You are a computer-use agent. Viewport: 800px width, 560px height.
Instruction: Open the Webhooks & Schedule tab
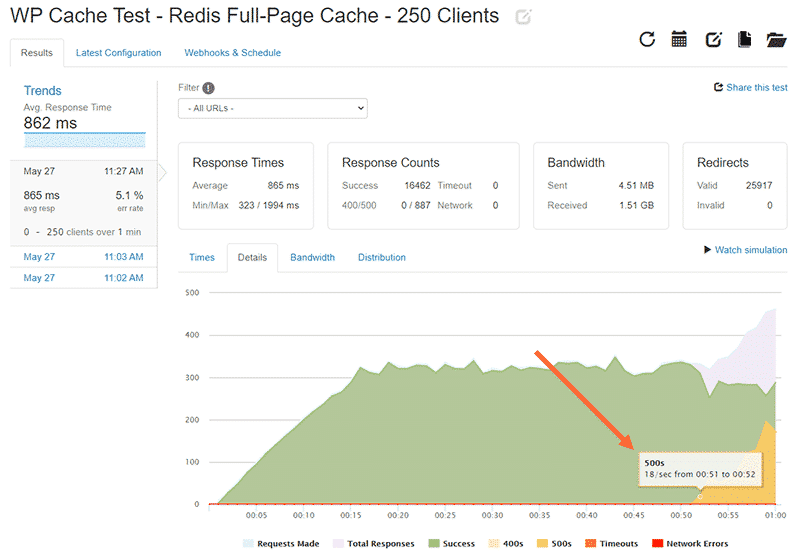coord(233,53)
